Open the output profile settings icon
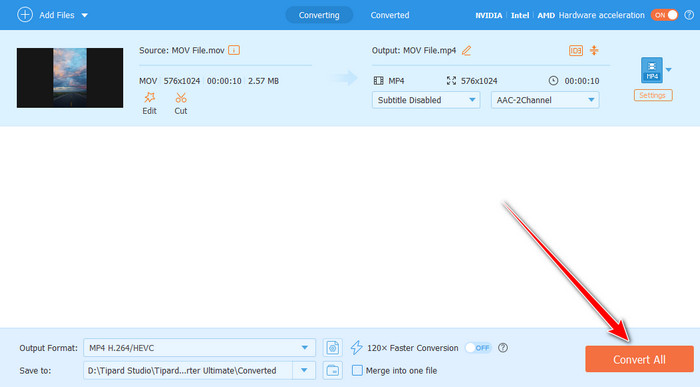The width and height of the screenshot is (700, 387). (x=332, y=348)
